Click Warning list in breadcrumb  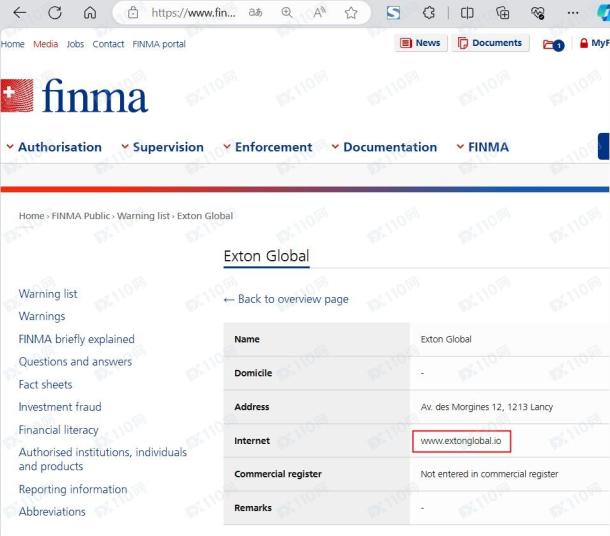[x=144, y=216]
